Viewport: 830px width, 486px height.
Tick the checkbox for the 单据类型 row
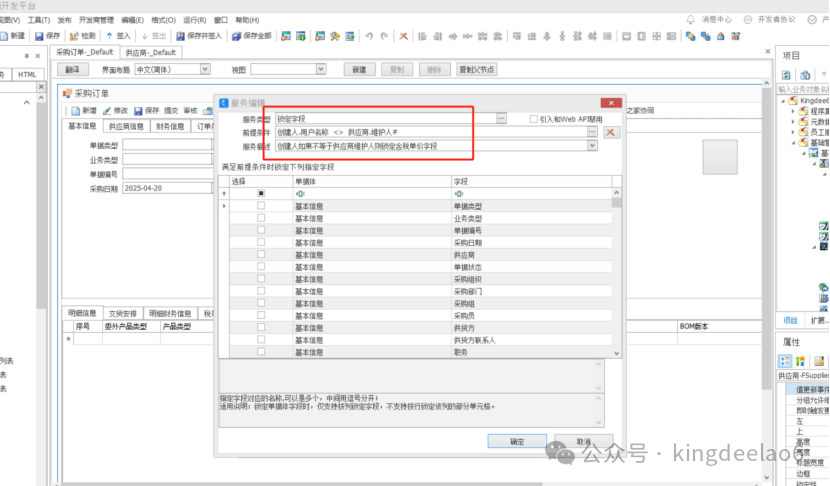pos(261,205)
